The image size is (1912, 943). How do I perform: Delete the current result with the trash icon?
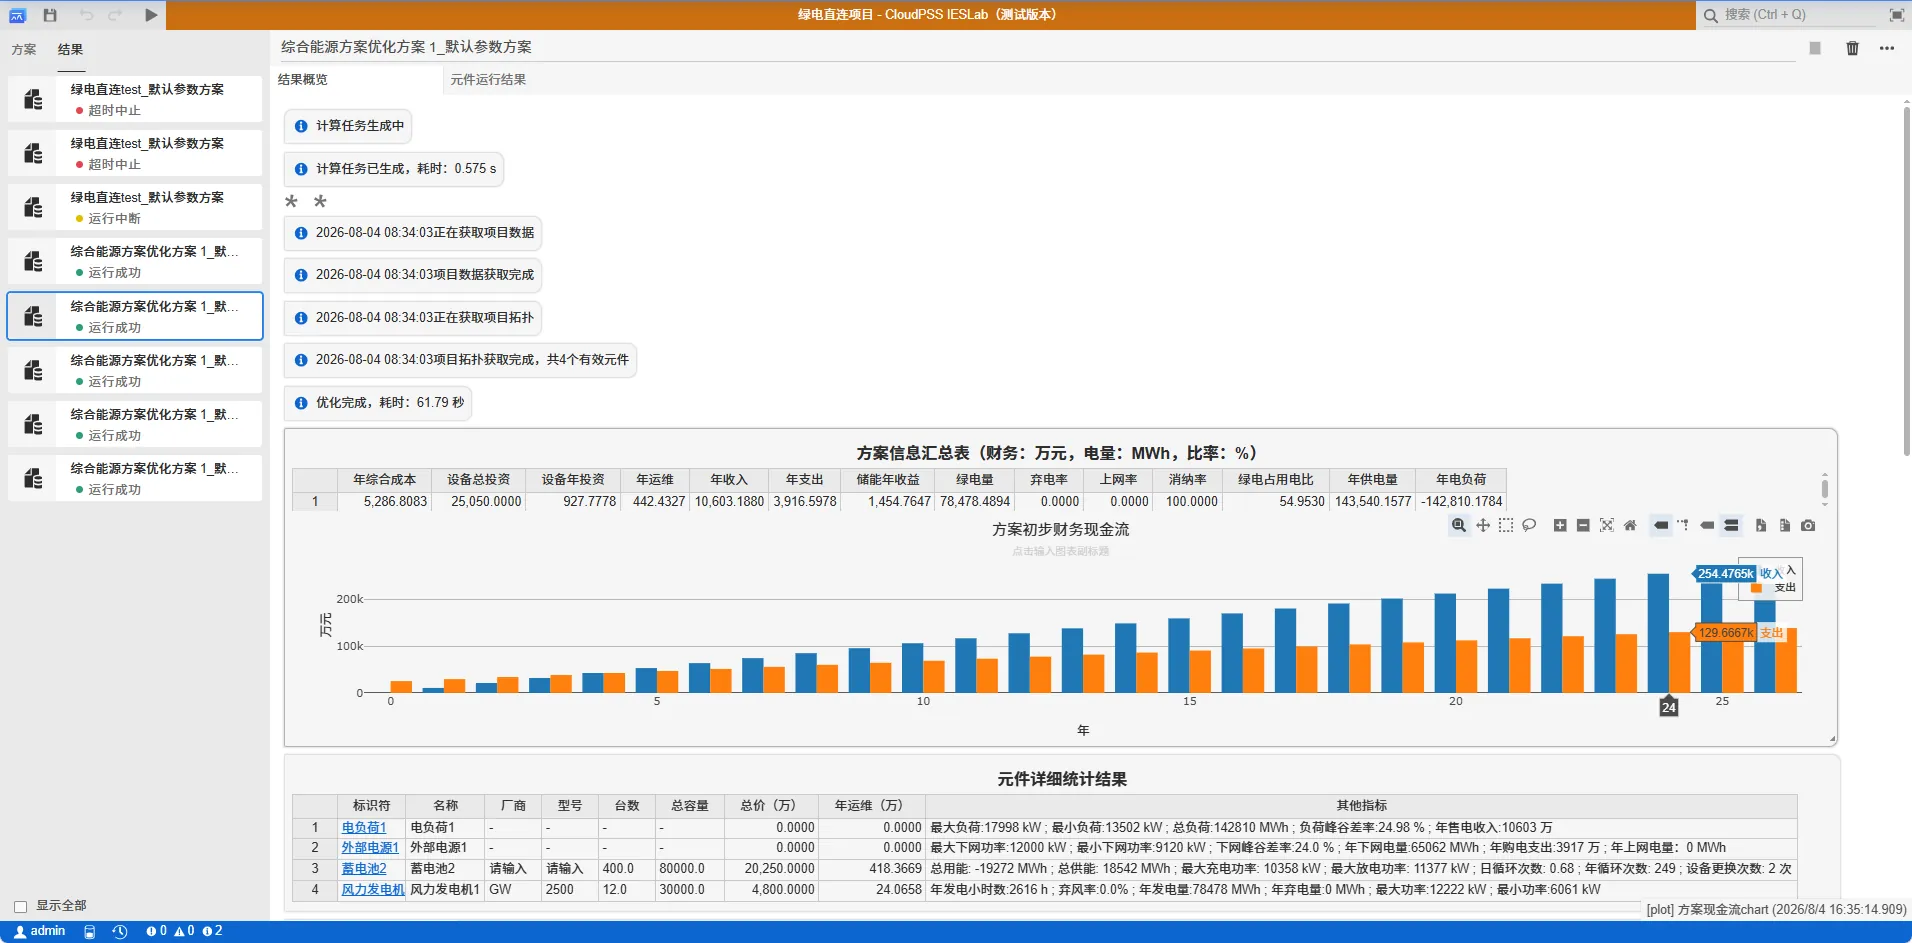point(1852,48)
